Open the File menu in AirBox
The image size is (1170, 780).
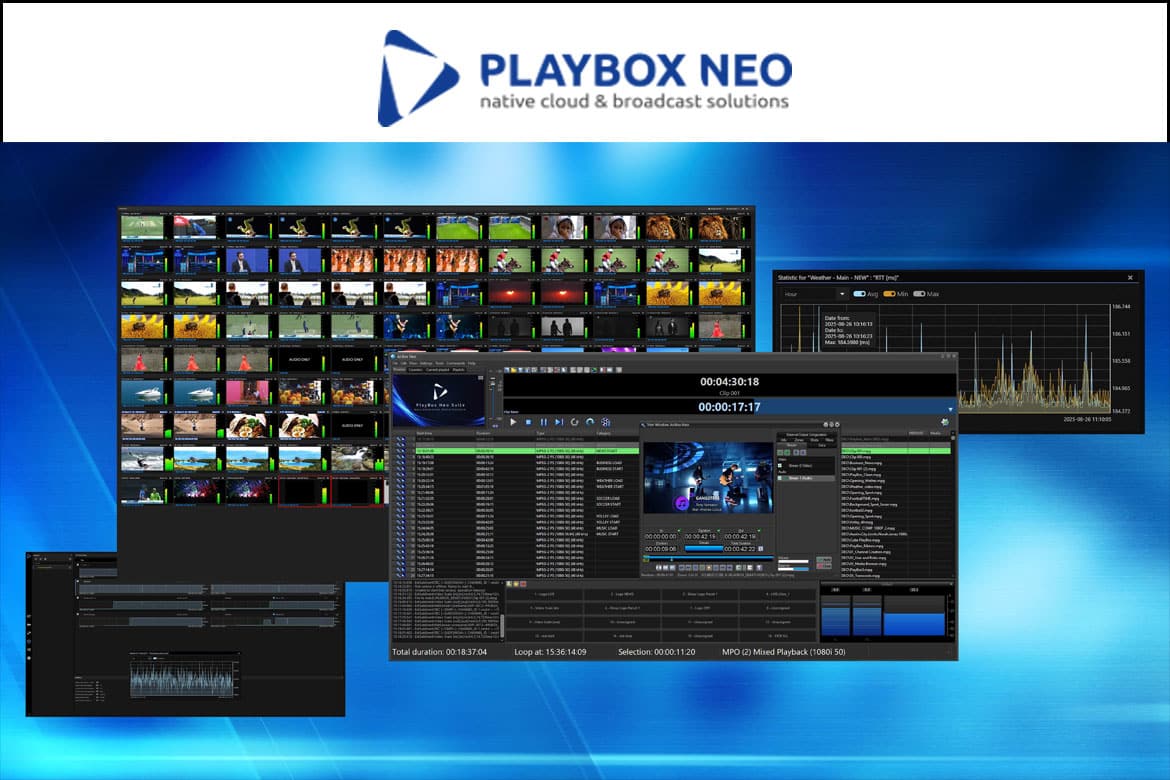395,364
